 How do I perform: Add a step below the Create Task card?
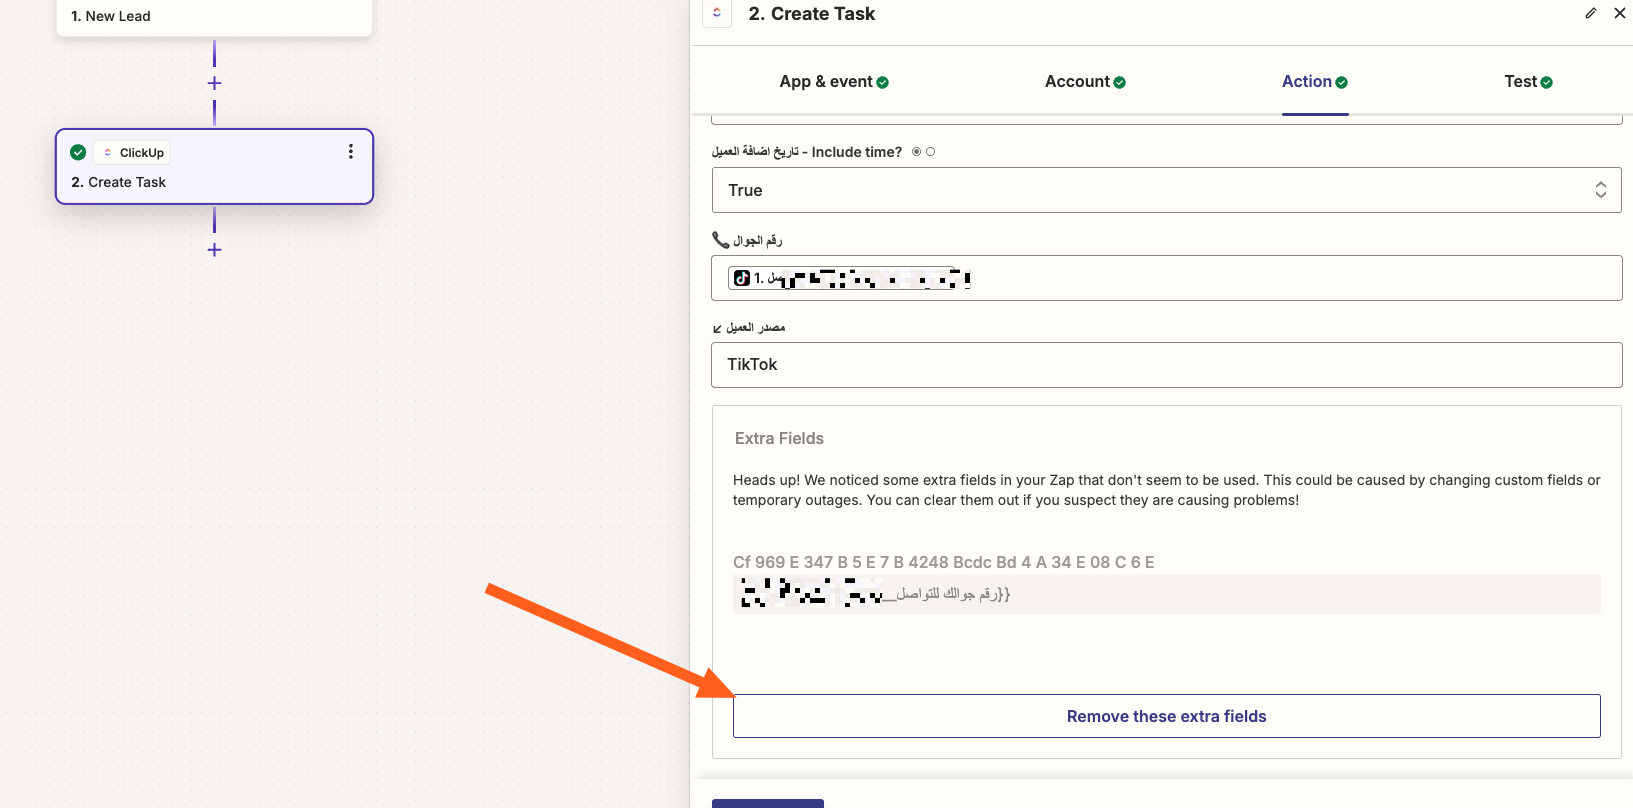pos(214,250)
